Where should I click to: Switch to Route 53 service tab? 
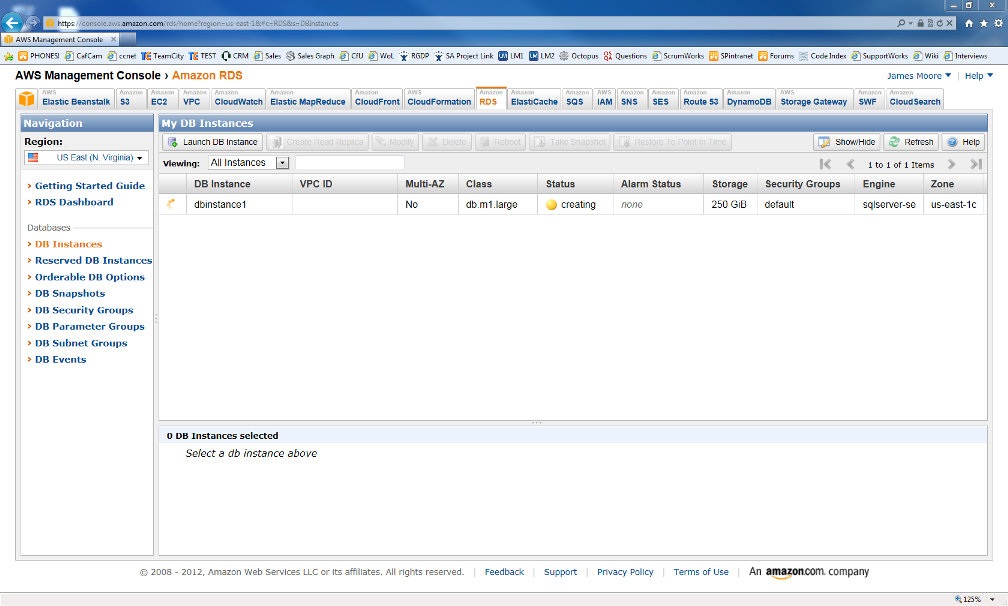(x=700, y=98)
